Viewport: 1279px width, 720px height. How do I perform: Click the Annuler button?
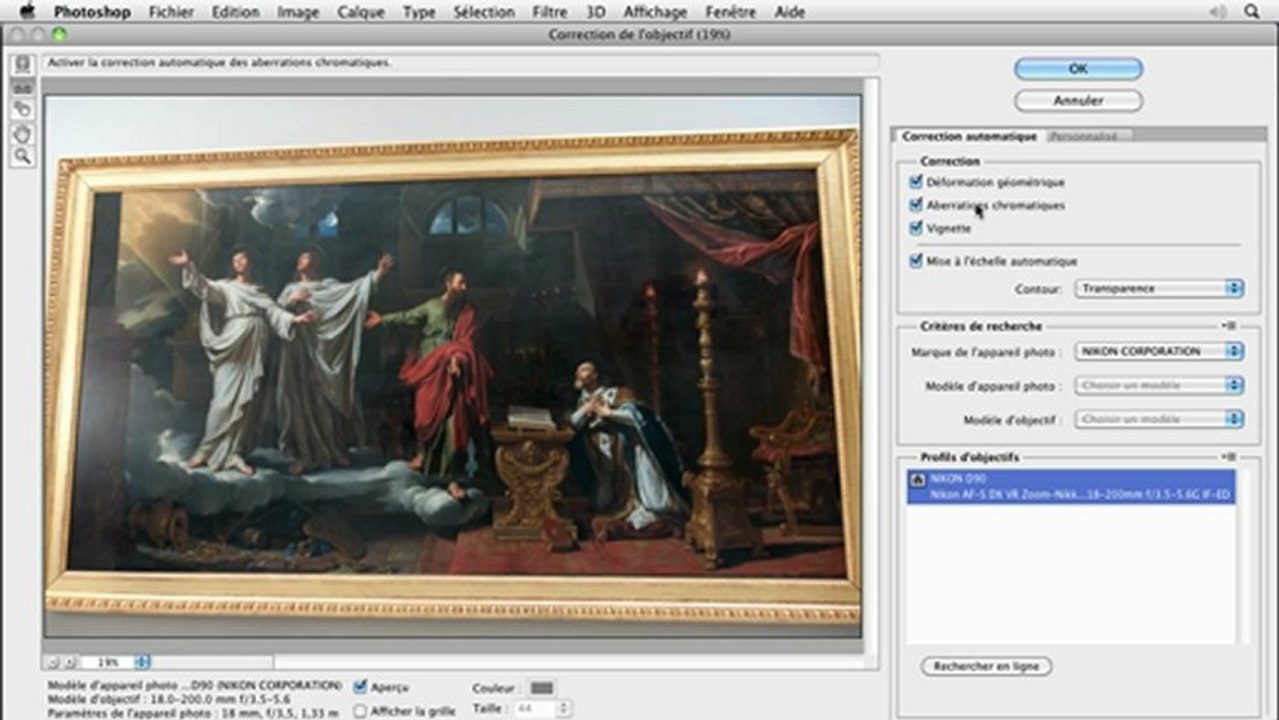1078,101
